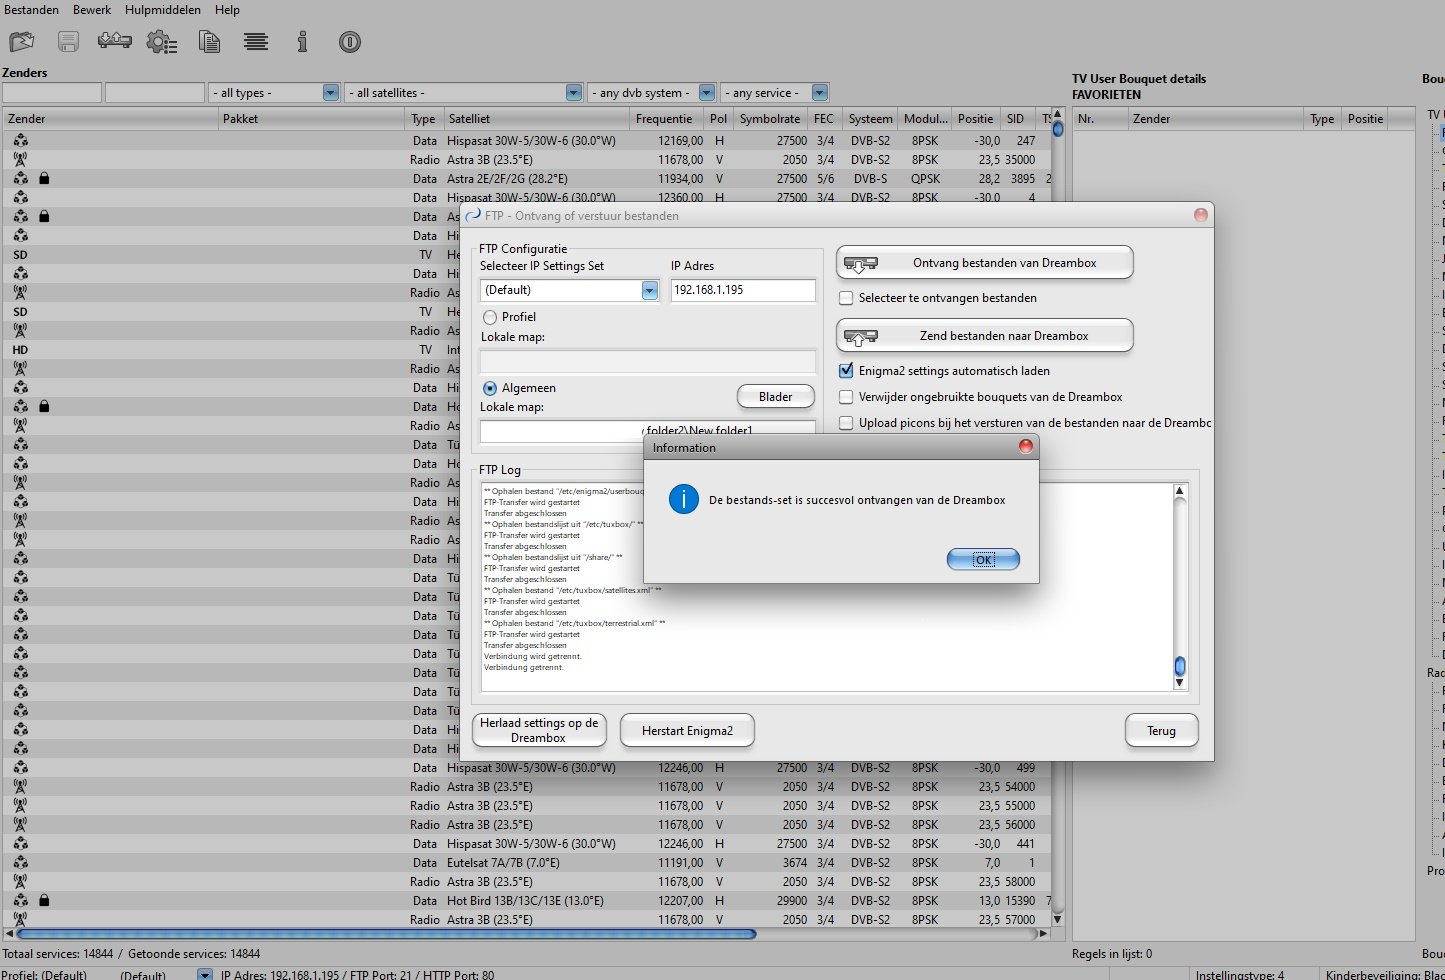This screenshot has height=980, width=1445.
Task: Click the floppy disk save icon
Action: (x=68, y=42)
